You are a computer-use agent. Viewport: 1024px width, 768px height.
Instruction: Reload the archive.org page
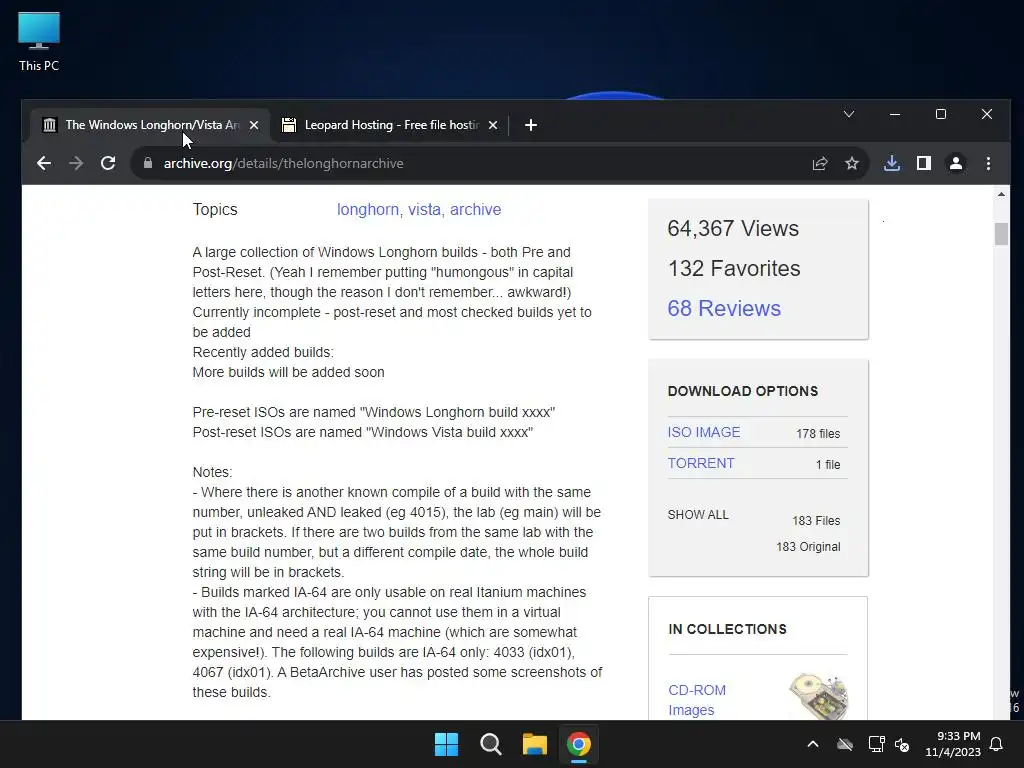[x=108, y=163]
